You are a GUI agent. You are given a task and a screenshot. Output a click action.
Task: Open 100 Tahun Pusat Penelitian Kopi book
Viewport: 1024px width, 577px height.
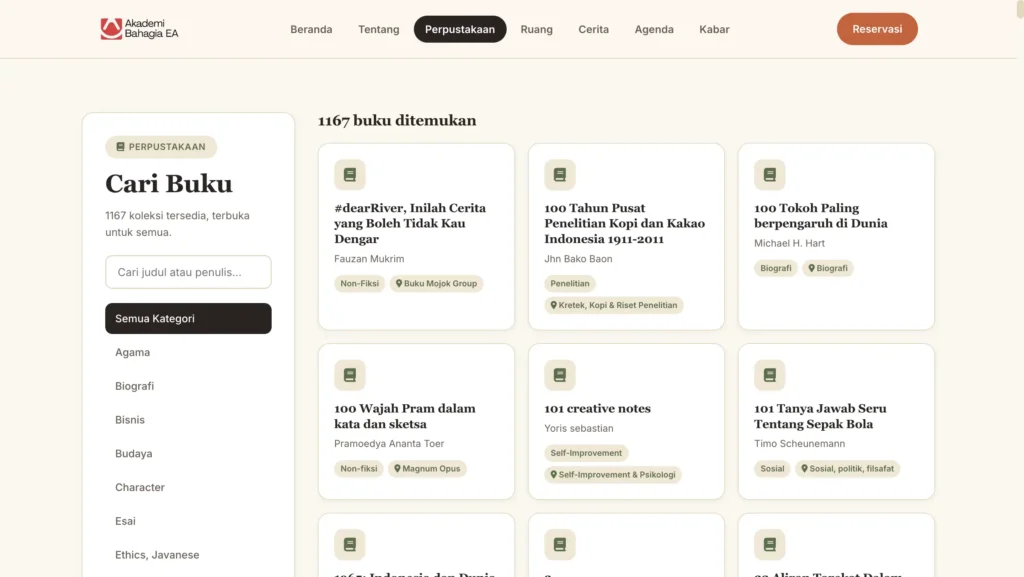tap(625, 223)
